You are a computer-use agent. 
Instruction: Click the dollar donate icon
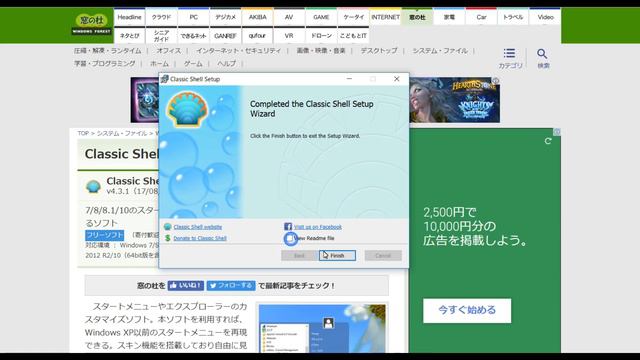167,238
